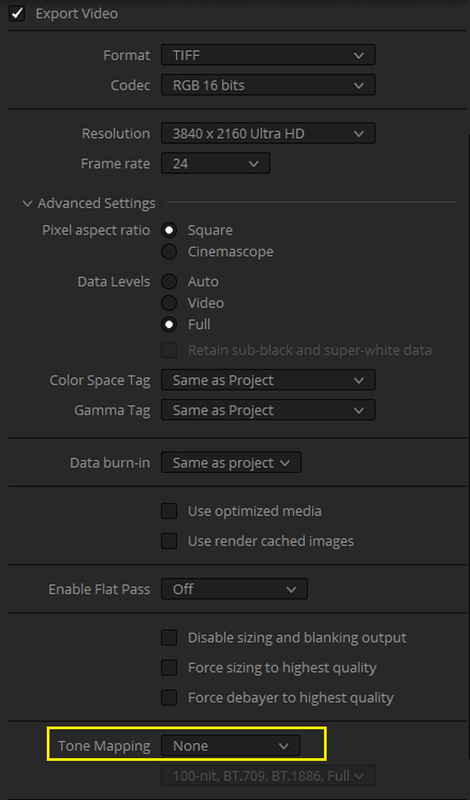Check Force sizing to highest quality
Image resolution: width=470 pixels, height=800 pixels.
(169, 668)
